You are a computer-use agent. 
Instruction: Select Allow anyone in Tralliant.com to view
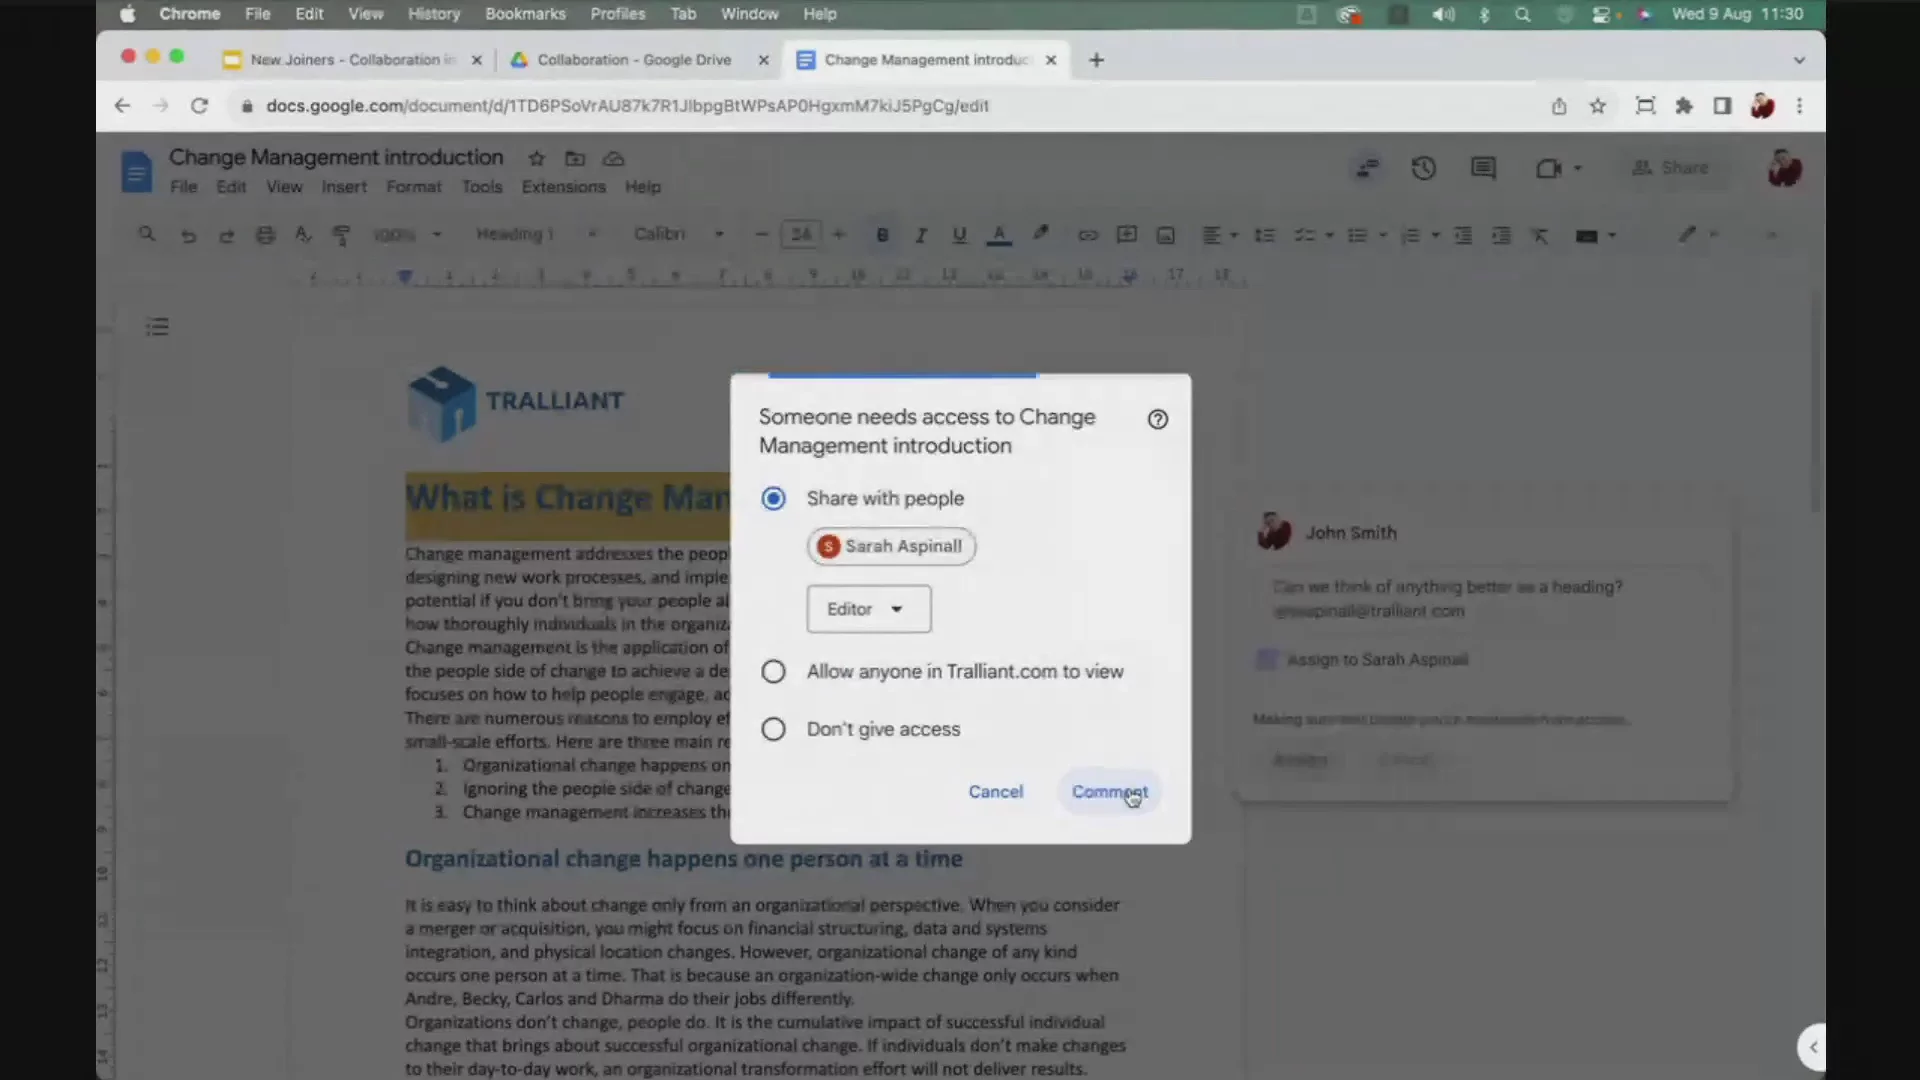773,671
